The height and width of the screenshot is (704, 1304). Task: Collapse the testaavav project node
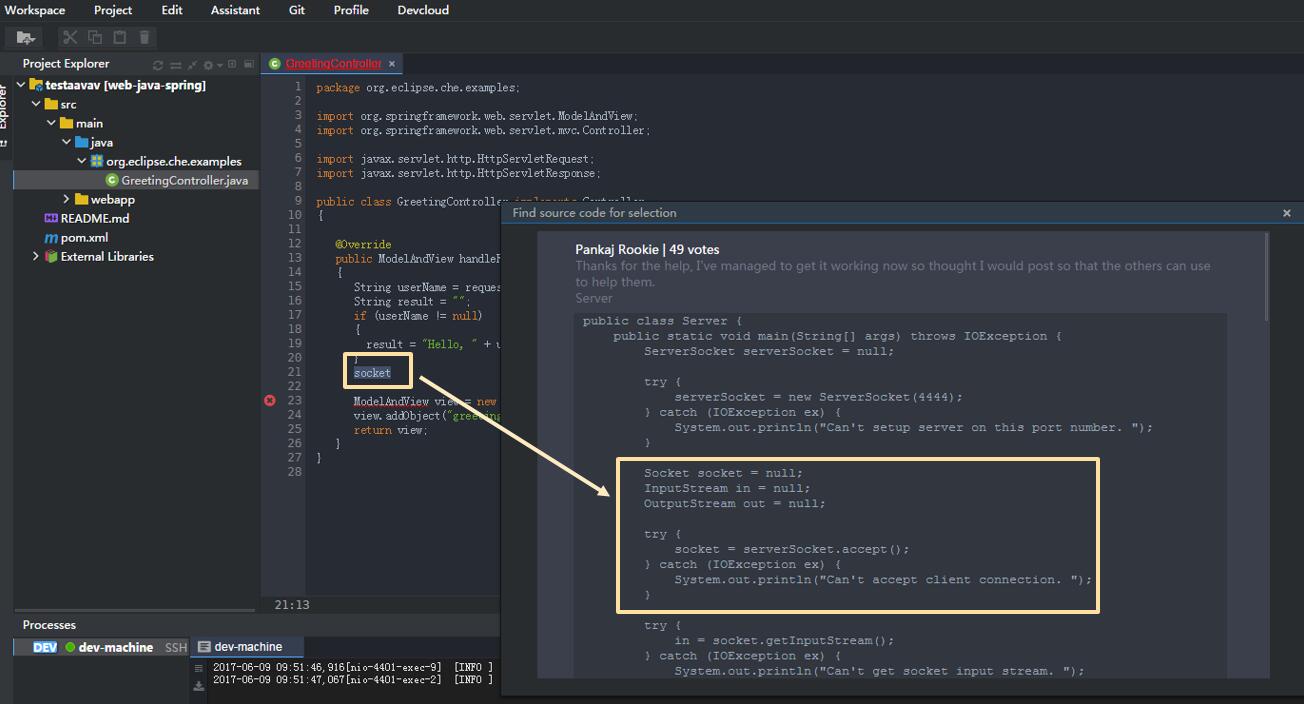(21, 85)
